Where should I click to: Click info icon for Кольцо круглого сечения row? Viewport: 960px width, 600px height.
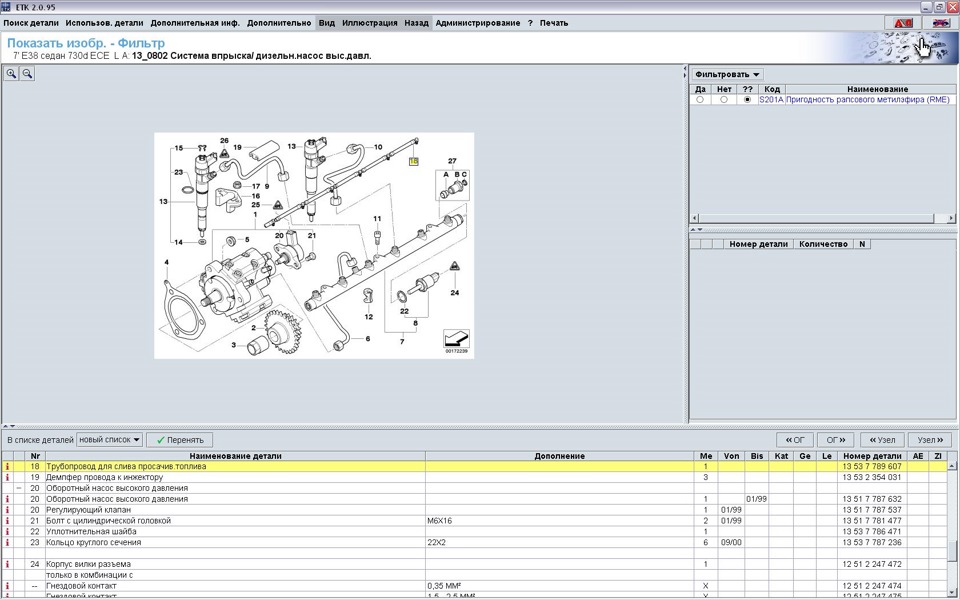tap(8, 543)
